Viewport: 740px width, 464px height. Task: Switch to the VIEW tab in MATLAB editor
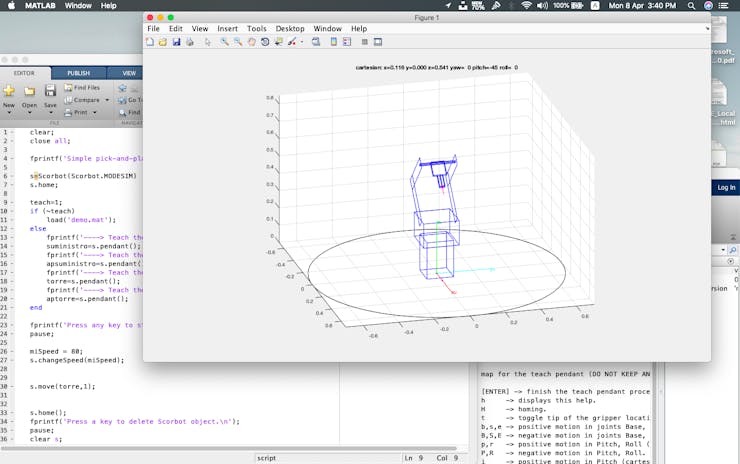tap(129, 73)
